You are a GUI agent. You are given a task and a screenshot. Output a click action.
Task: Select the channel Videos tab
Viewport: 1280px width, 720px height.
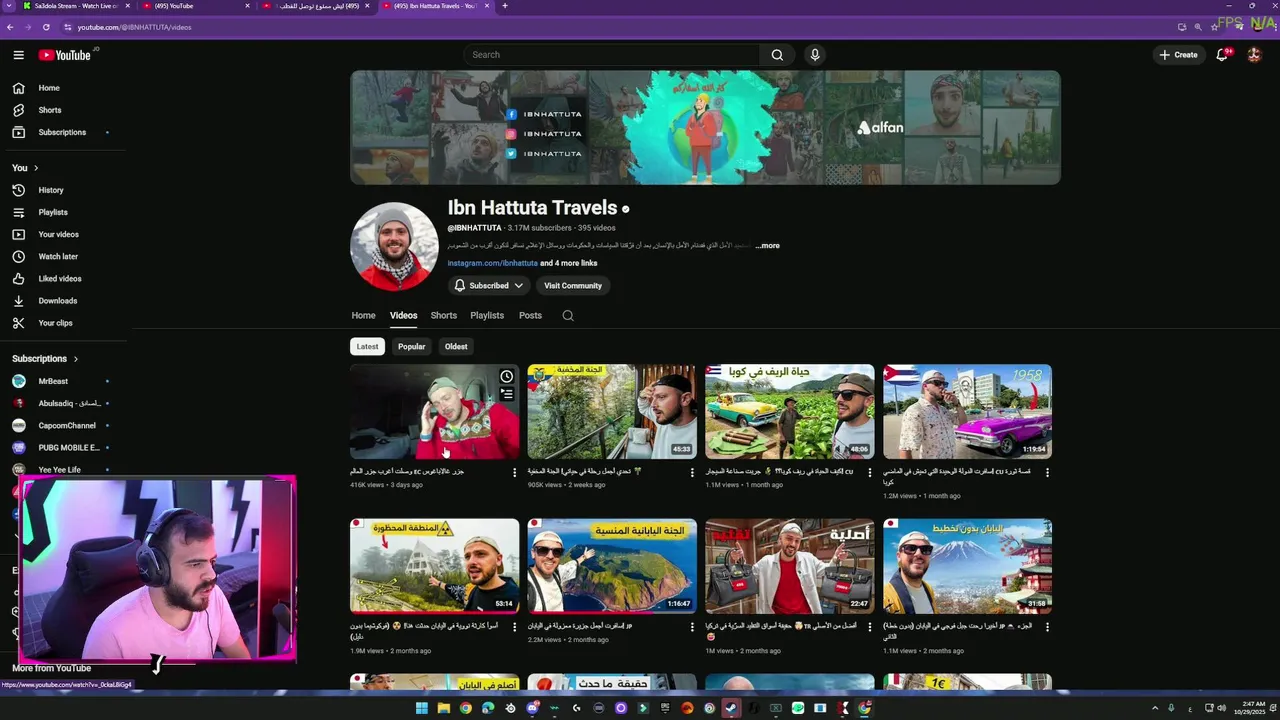point(403,315)
